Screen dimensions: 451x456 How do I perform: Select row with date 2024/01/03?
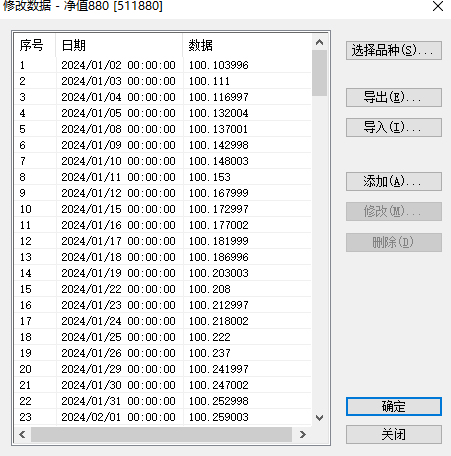point(163,81)
